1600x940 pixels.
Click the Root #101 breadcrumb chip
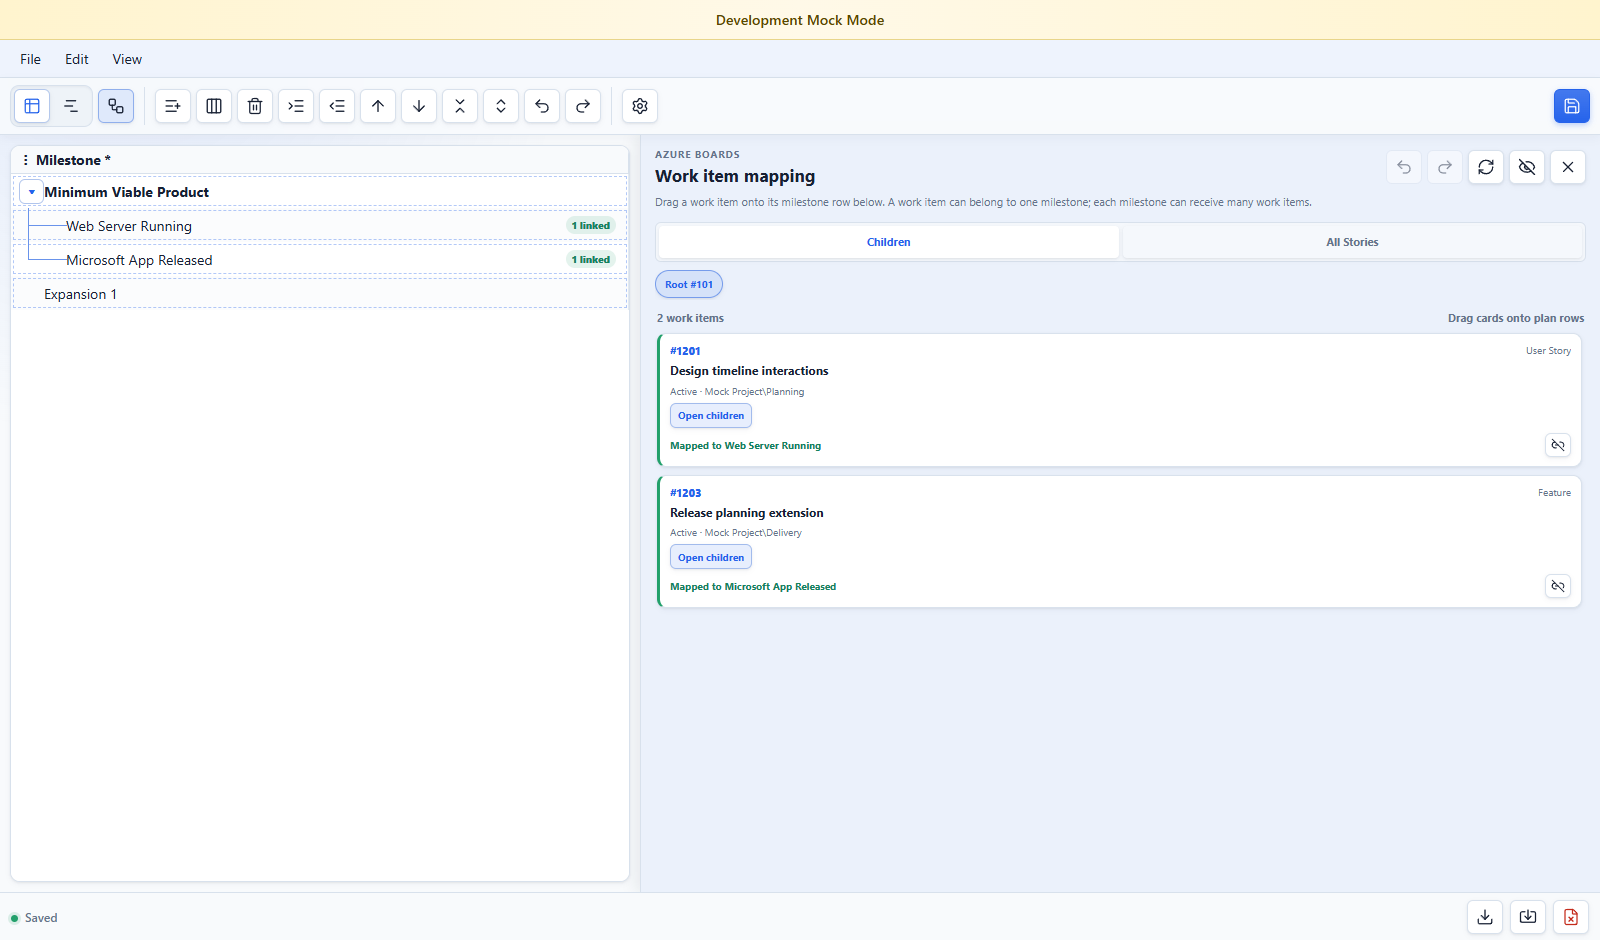[689, 285]
